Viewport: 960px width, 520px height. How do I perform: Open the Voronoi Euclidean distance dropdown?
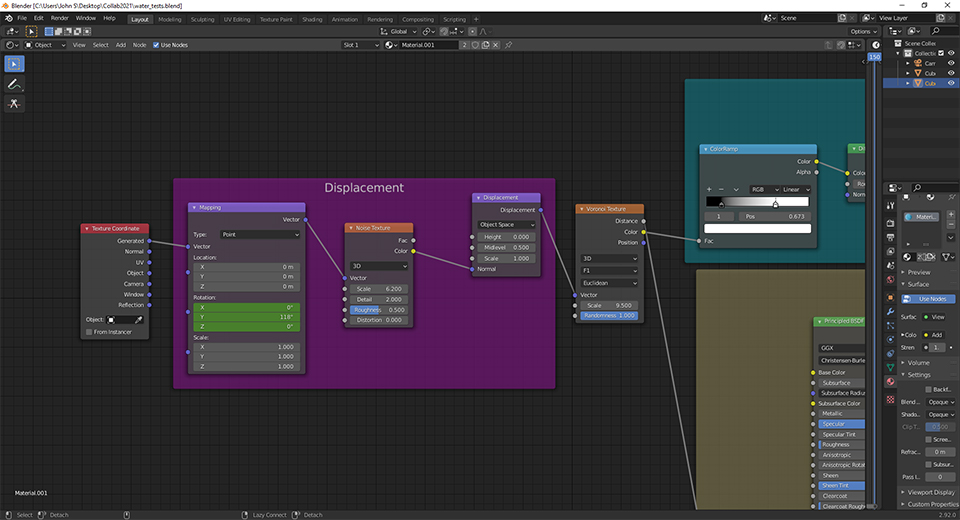pyautogui.click(x=609, y=283)
